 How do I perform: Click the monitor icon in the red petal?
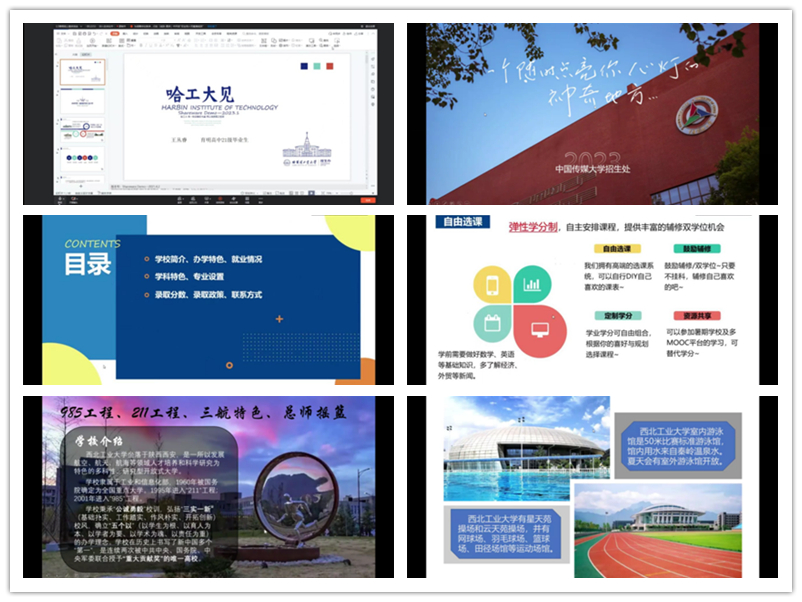539,327
